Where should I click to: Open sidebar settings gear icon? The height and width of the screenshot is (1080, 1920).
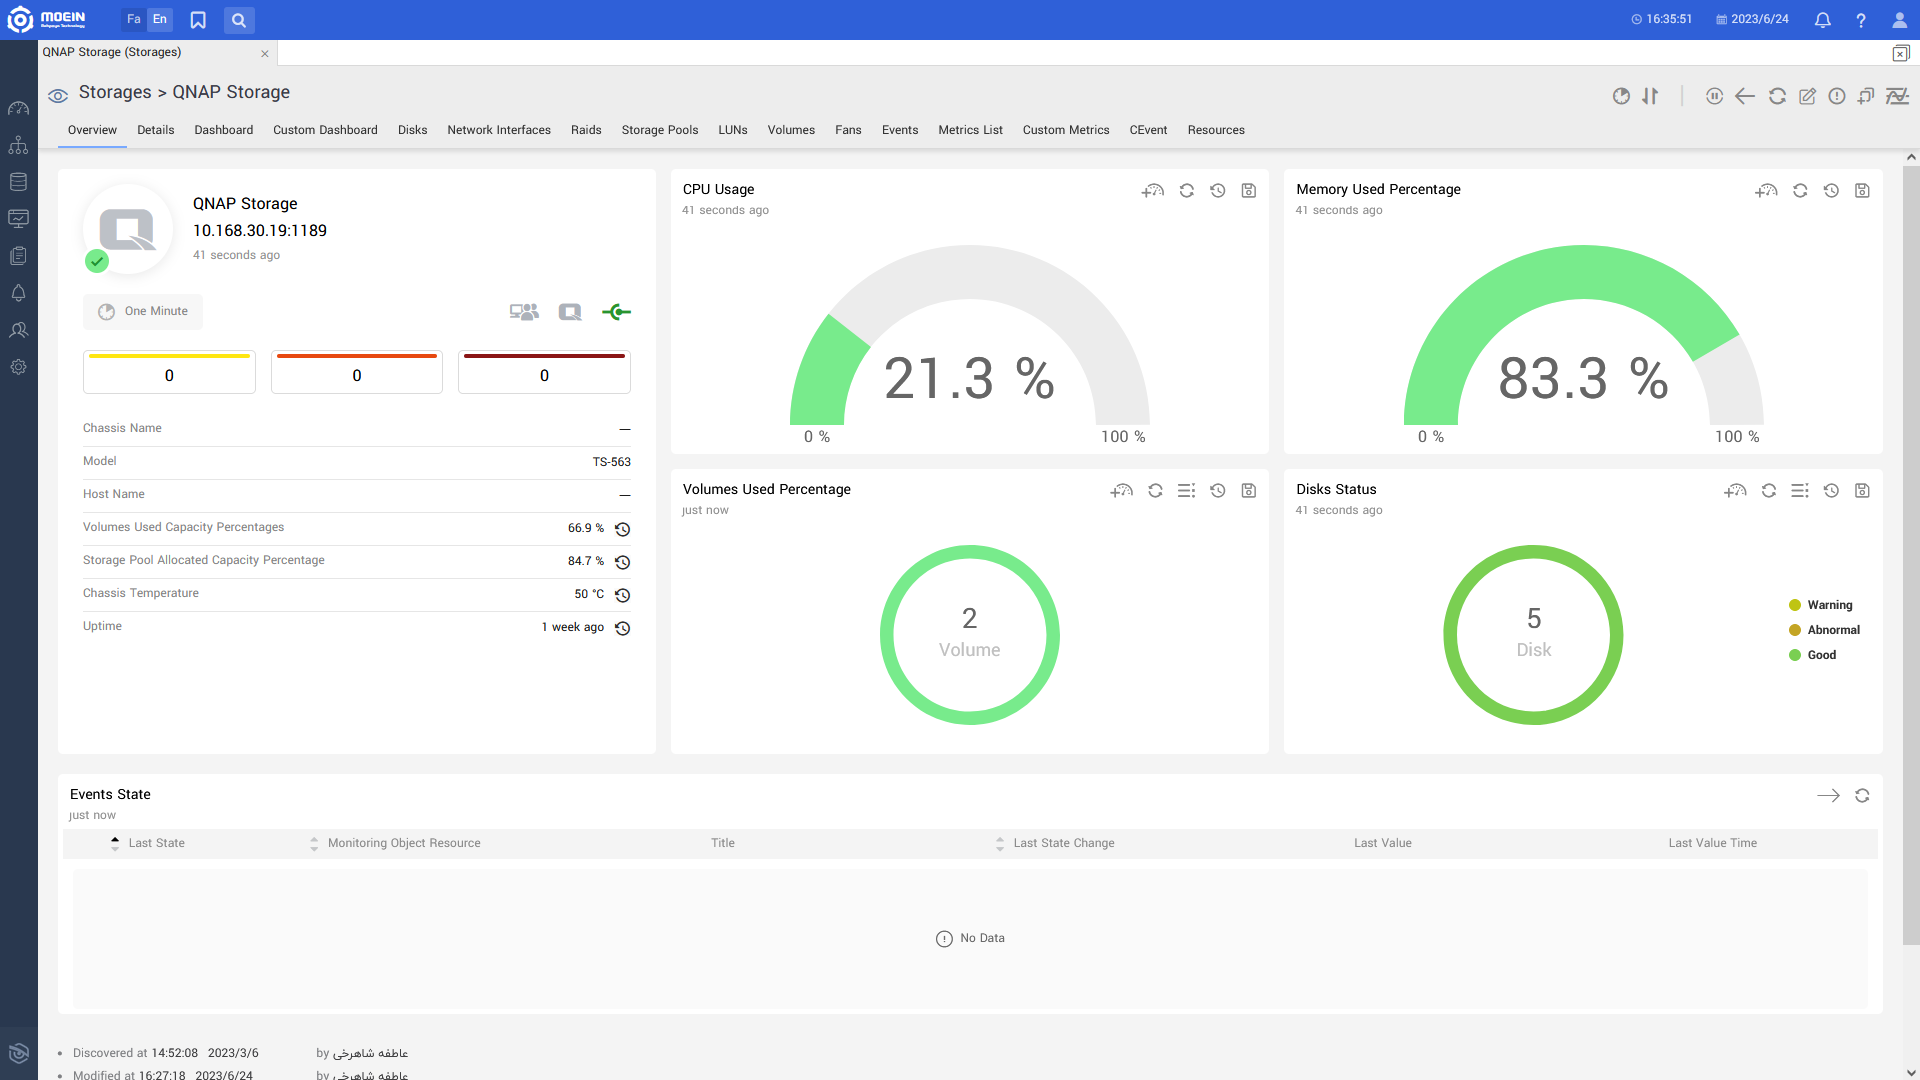(18, 367)
